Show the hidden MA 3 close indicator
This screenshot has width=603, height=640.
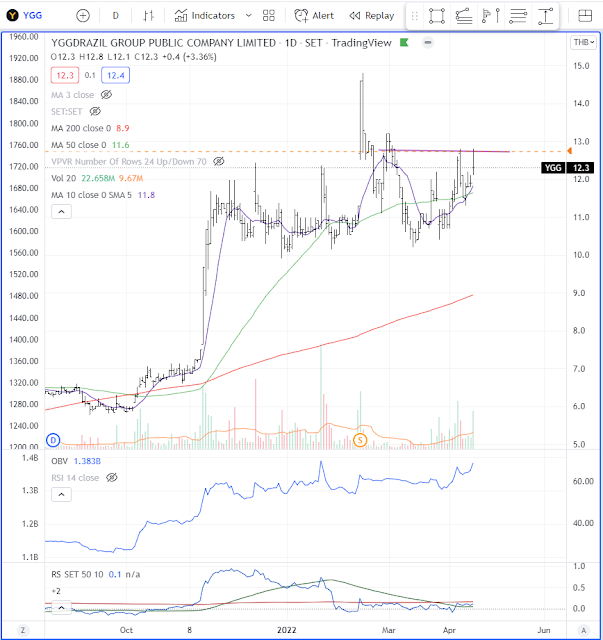[106, 95]
